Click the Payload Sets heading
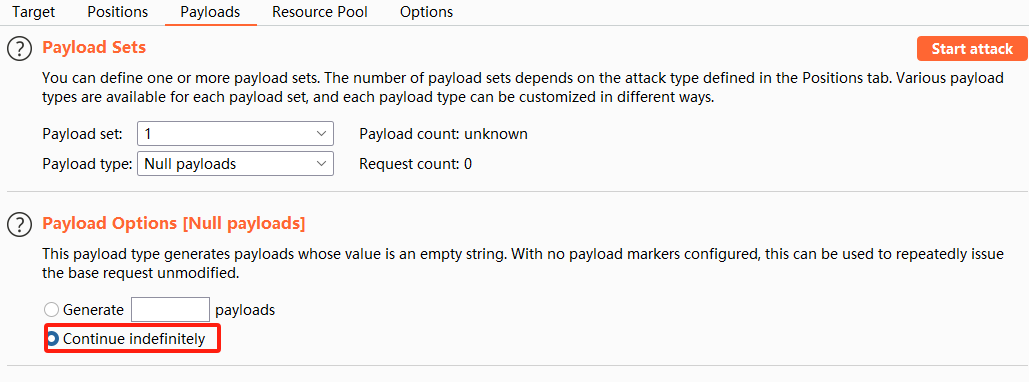This screenshot has height=382, width=1029. click(x=94, y=47)
